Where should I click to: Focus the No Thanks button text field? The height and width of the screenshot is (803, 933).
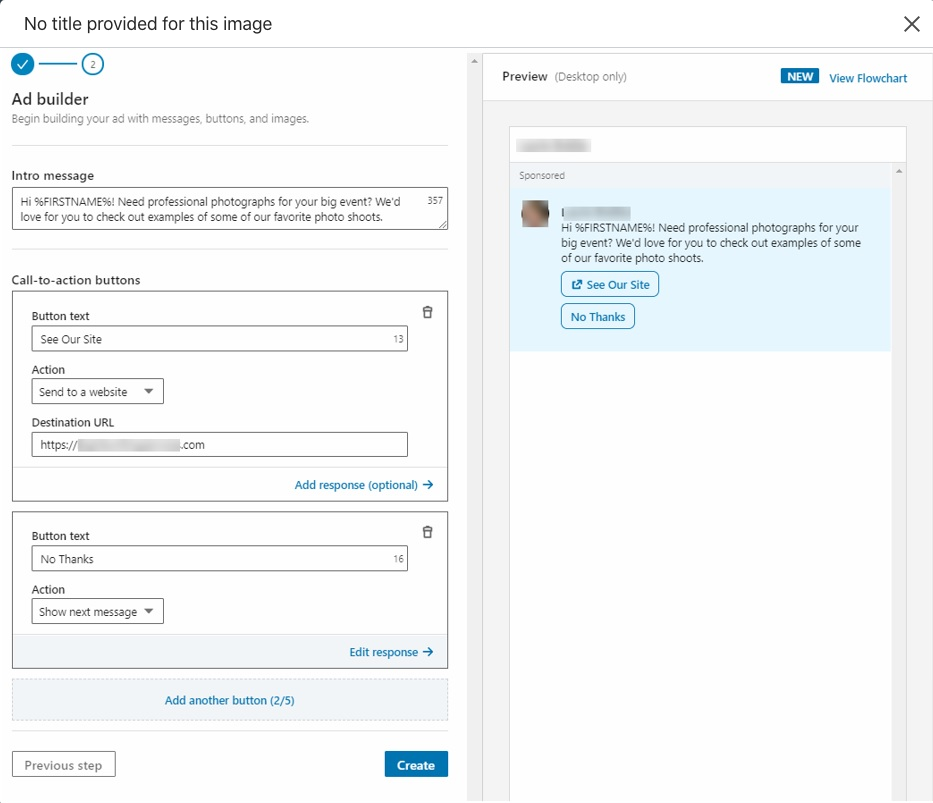coord(210,559)
